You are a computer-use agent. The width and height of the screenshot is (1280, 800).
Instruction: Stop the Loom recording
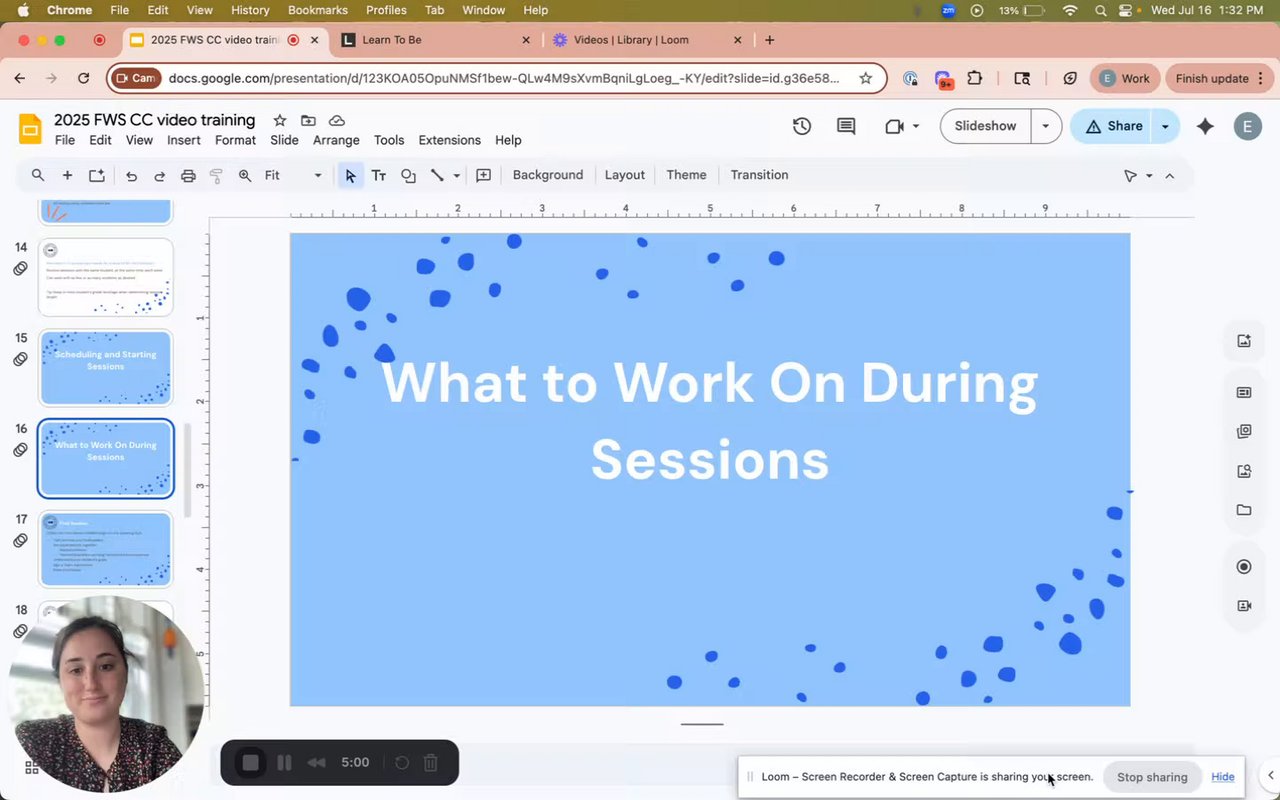tap(251, 763)
